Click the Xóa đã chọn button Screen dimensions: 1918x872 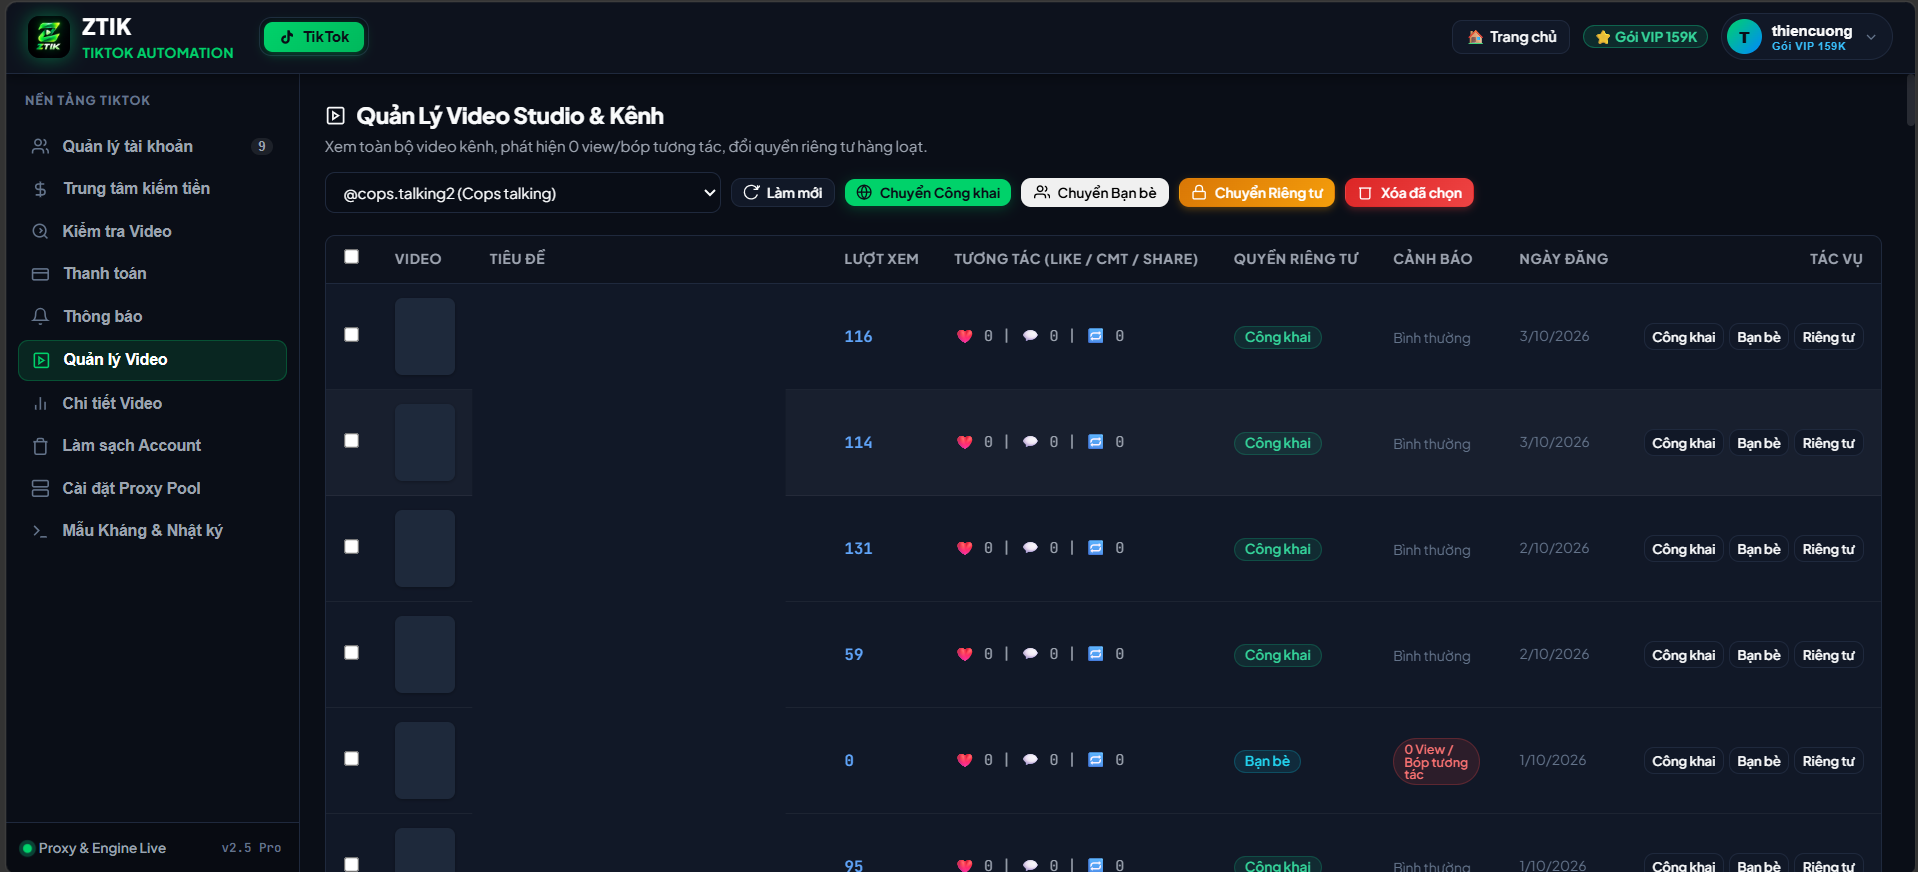[x=1408, y=193]
